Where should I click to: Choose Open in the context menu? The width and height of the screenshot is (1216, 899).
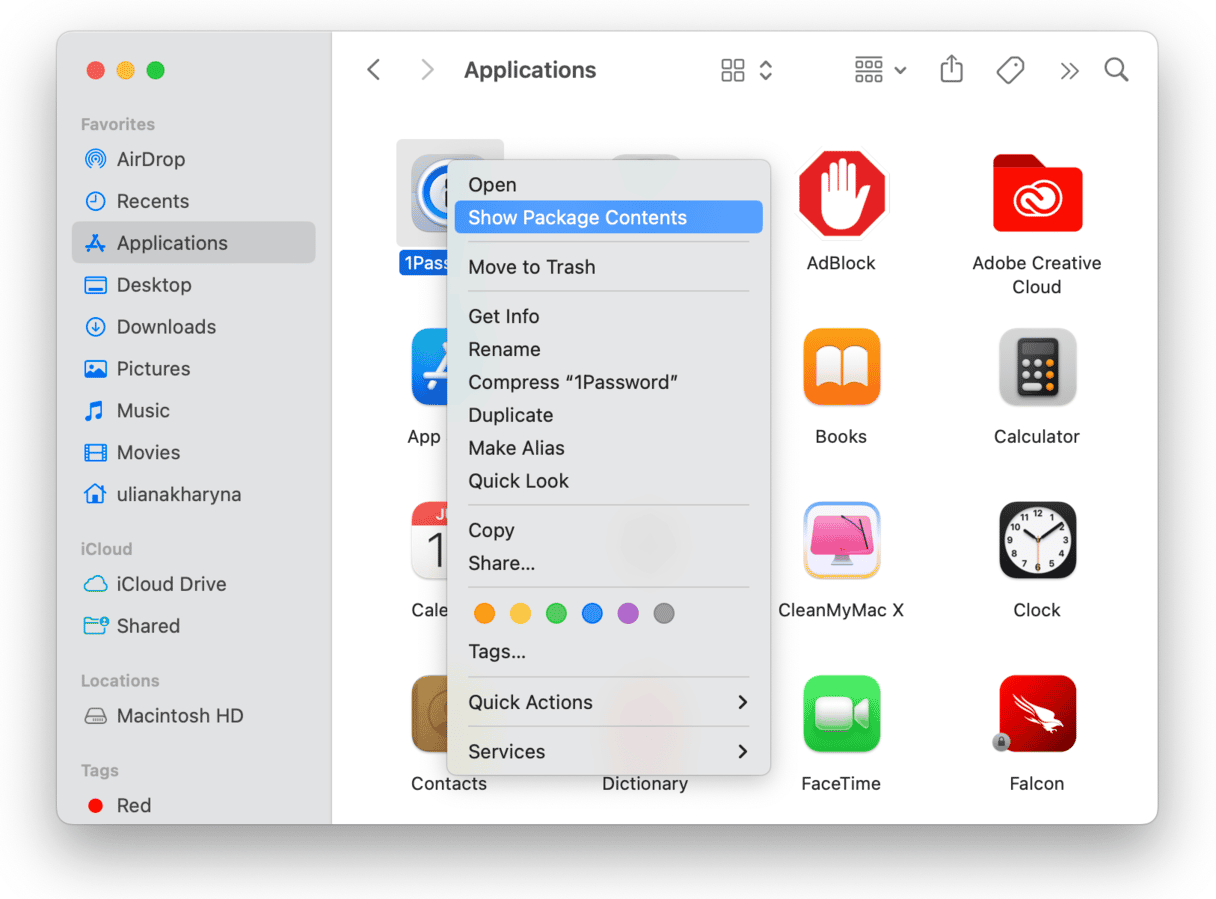pos(609,185)
